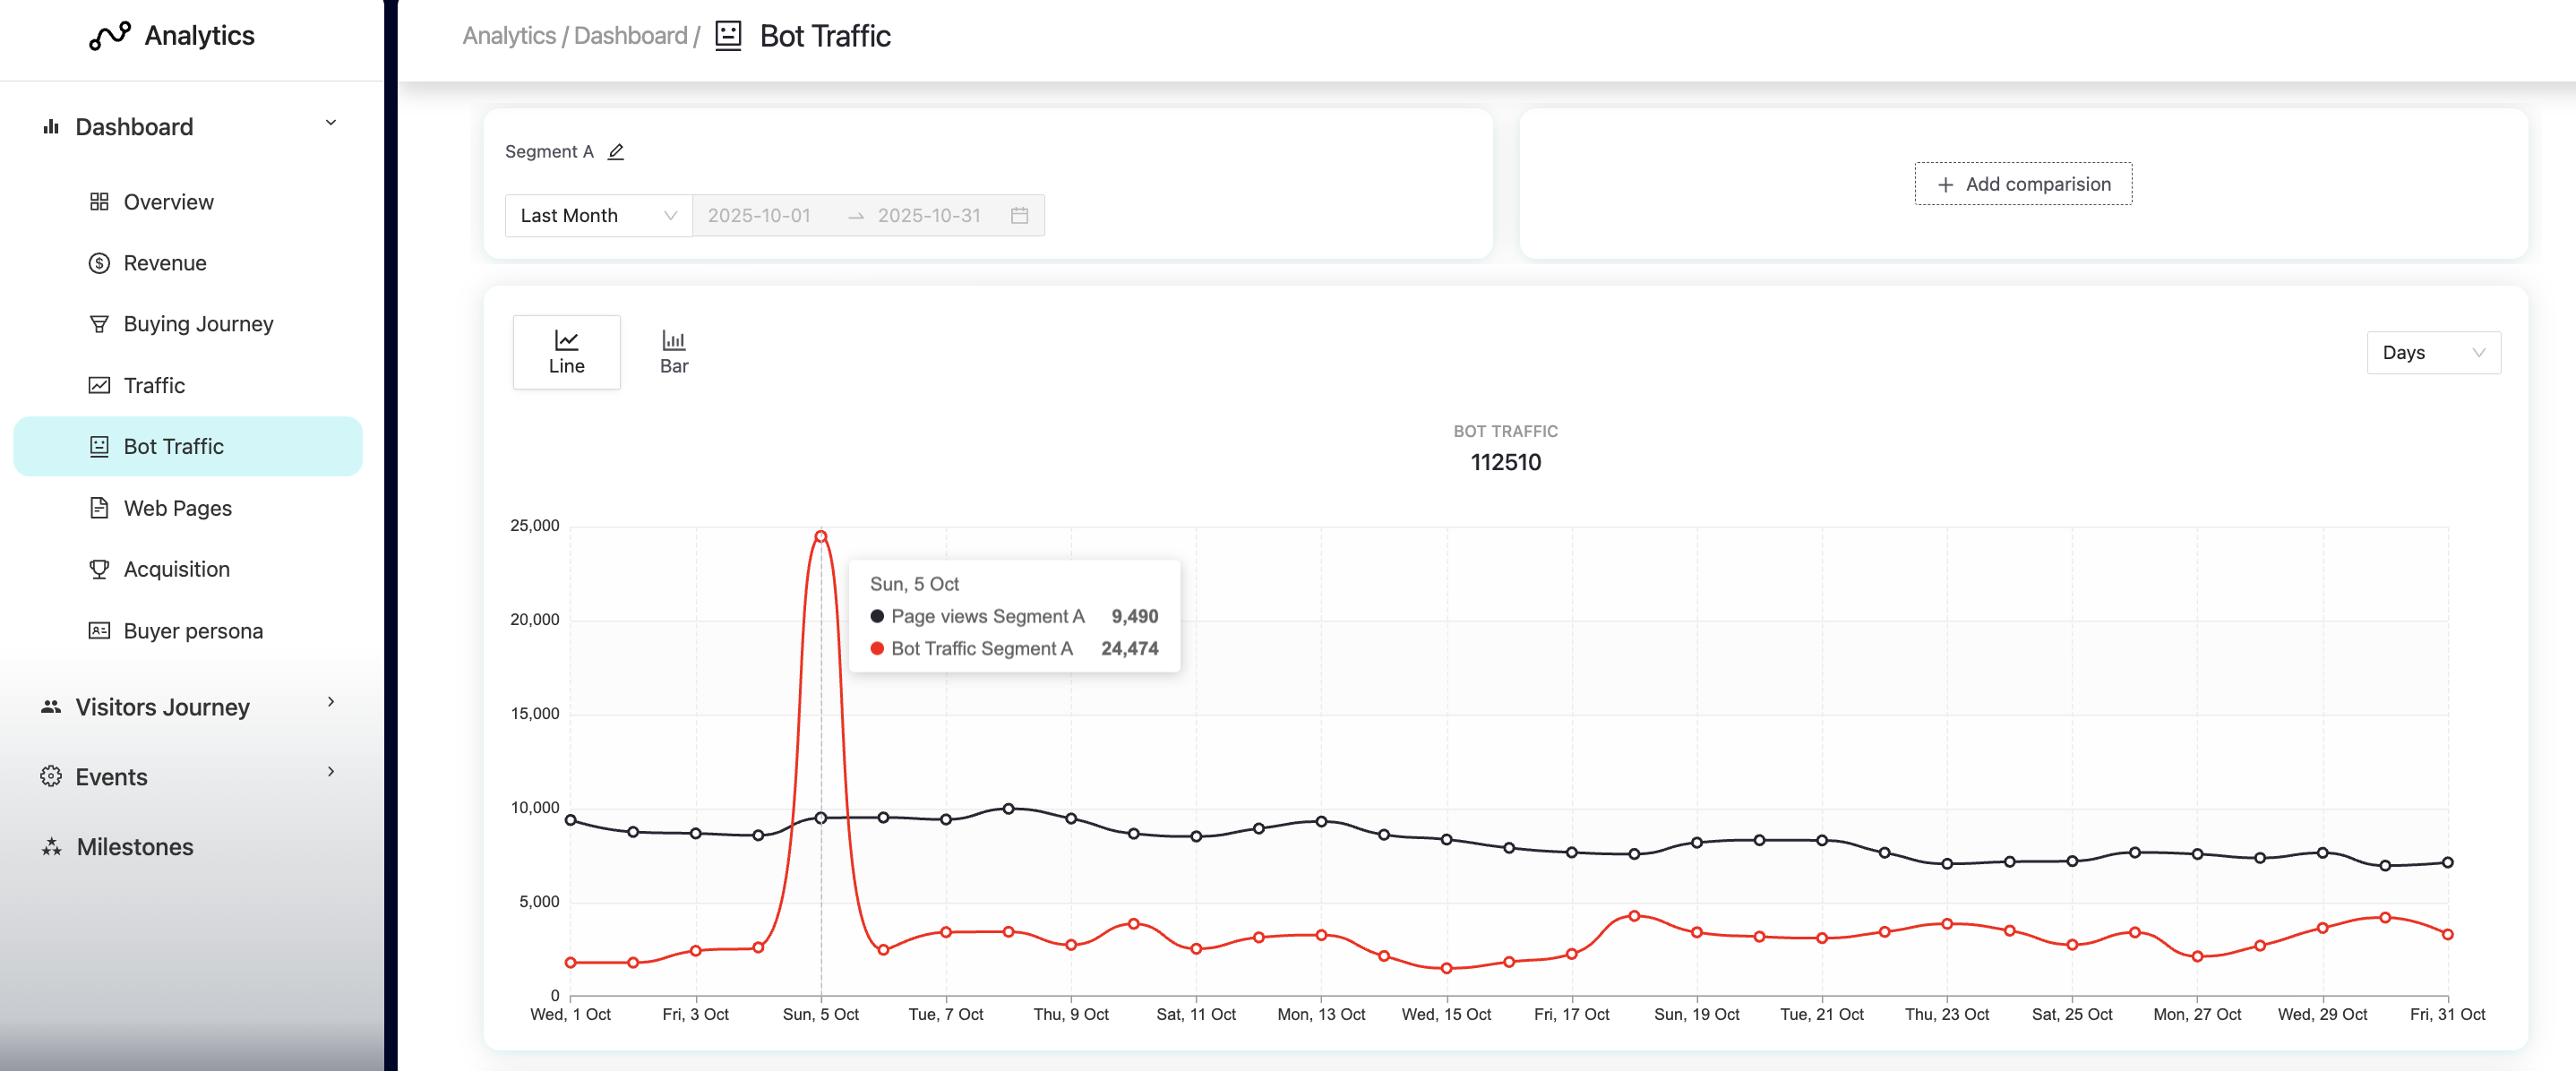Click the Revenue dollar icon in sidebar
Image resolution: width=2576 pixels, height=1071 pixels.
point(99,263)
